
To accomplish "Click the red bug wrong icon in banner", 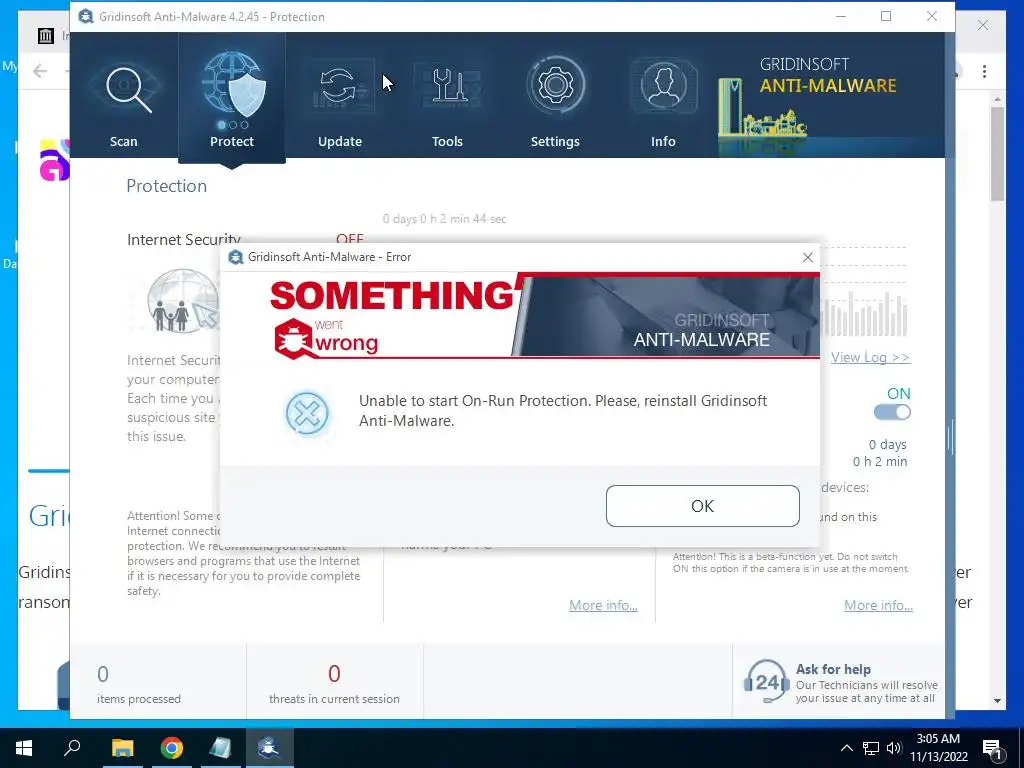I will 293,339.
